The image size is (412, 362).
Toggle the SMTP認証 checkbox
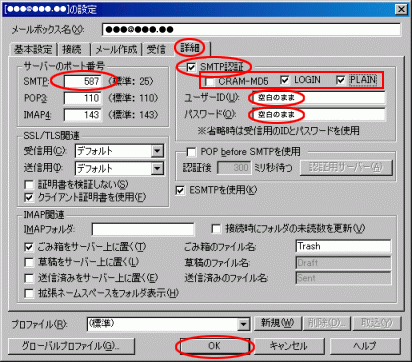[x=191, y=68]
